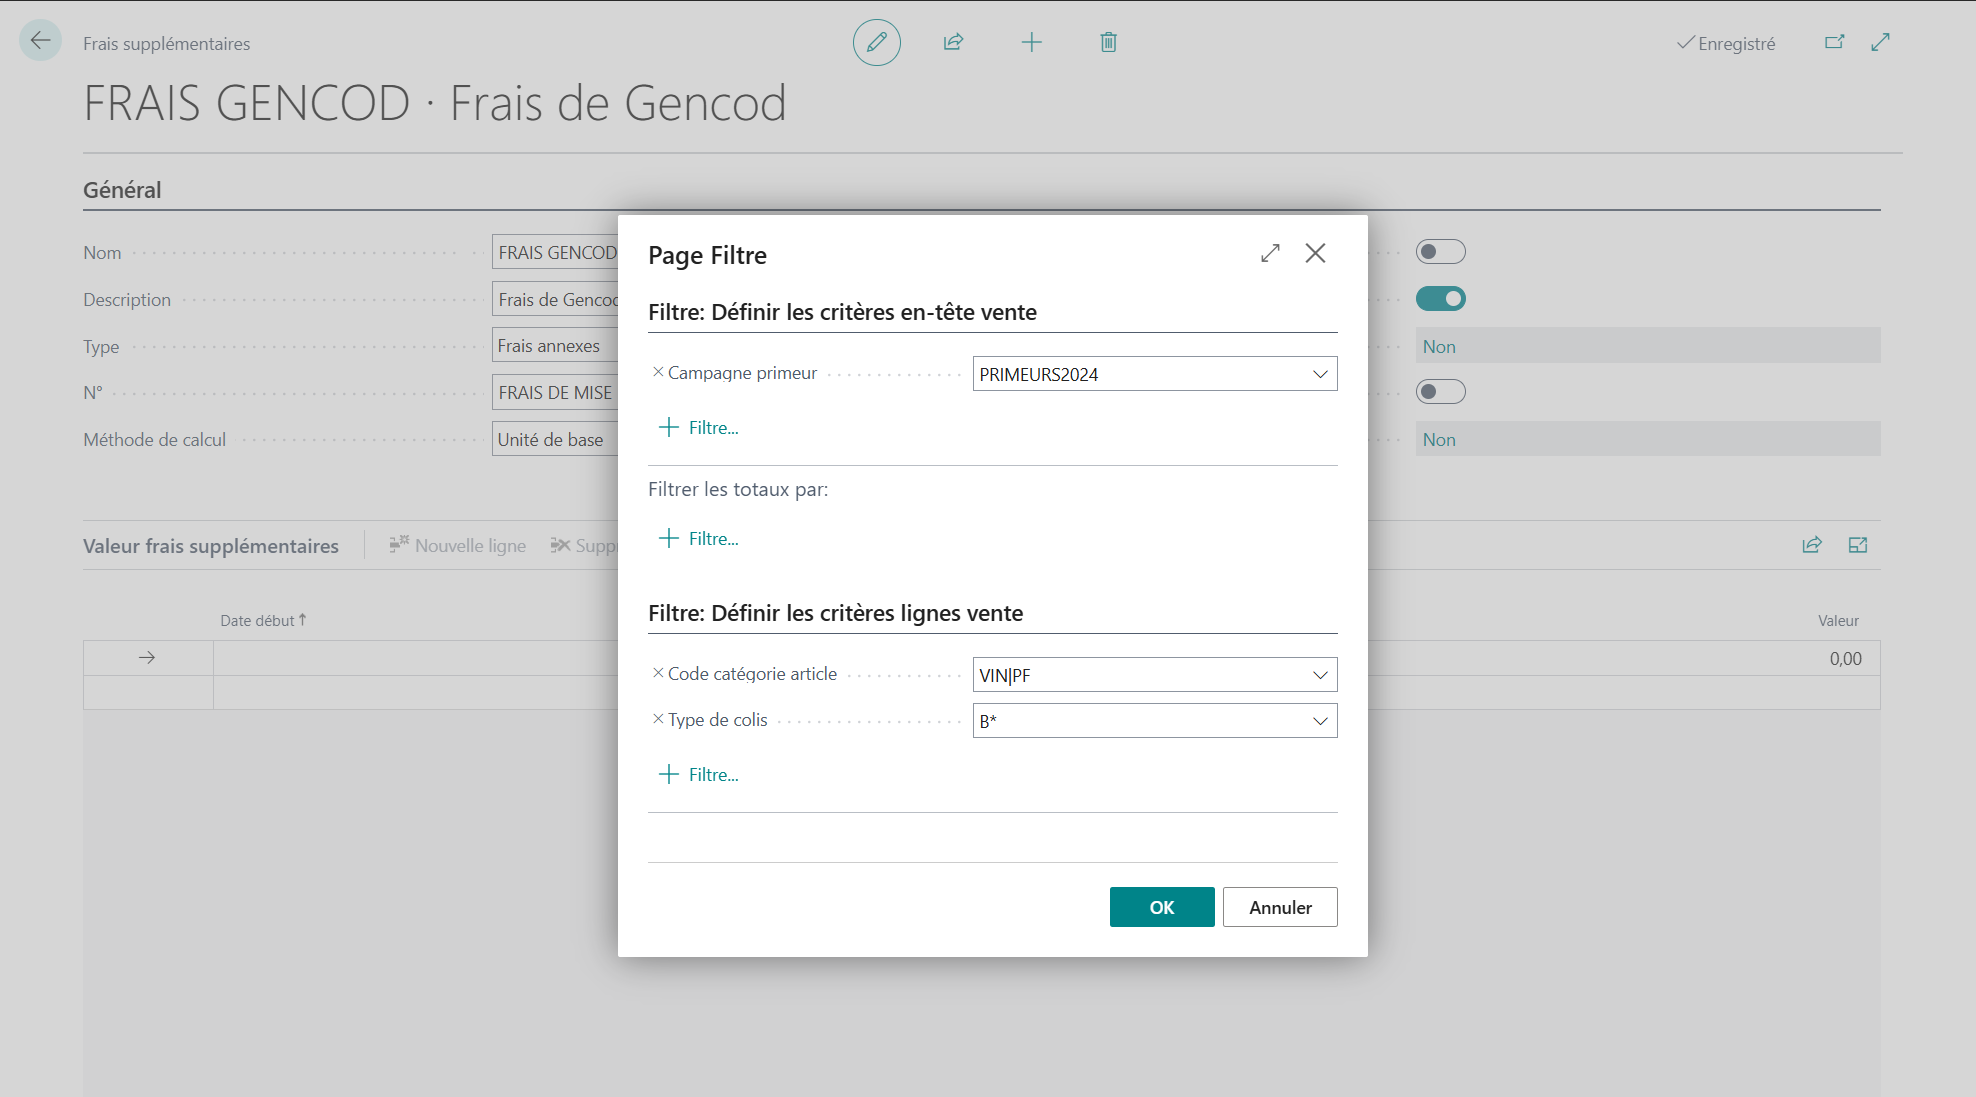1976x1097 pixels.
Task: Toggle the enabled switch beside Description row
Action: point(1441,298)
